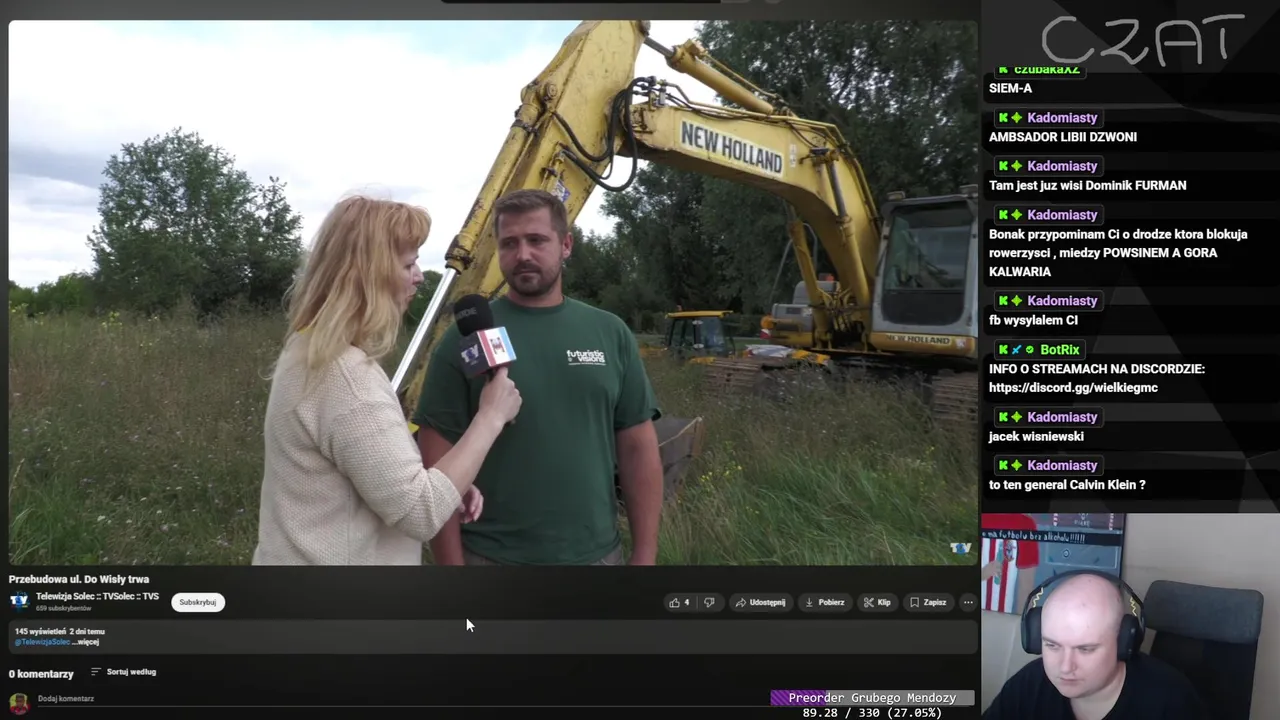Viewport: 1280px width, 720px height.
Task: Subscribe with the Subskrybuj button
Action: [198, 602]
